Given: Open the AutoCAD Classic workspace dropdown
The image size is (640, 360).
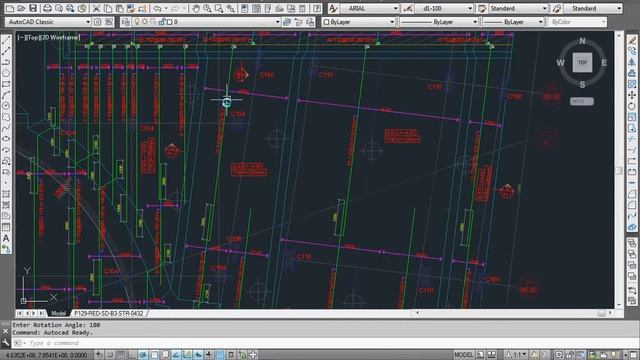Looking at the screenshot, I should (x=48, y=22).
